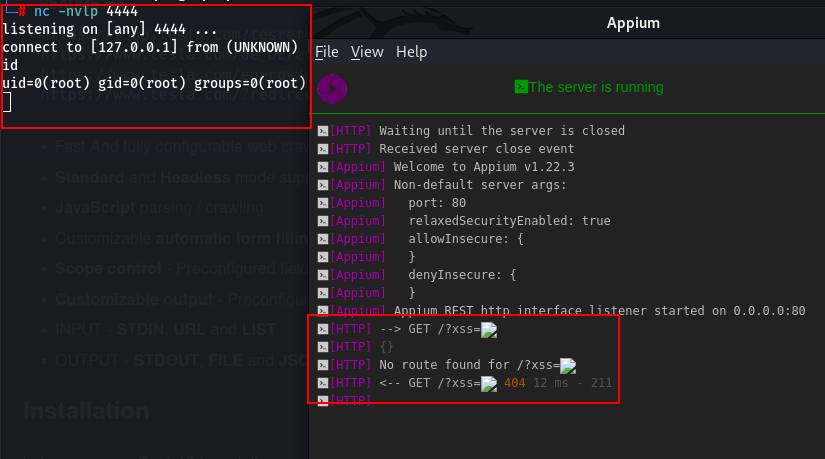
Task: Click log icon beside 'No route found for' line
Action: [323, 365]
